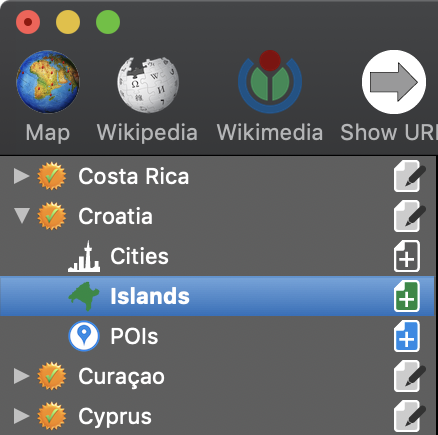The height and width of the screenshot is (435, 438).
Task: Click the Show URL arrow icon
Action: tap(394, 82)
